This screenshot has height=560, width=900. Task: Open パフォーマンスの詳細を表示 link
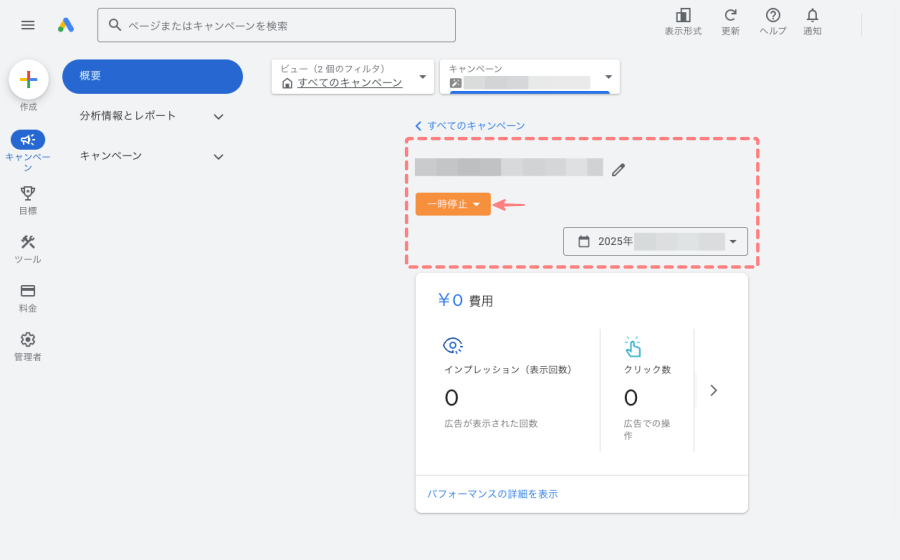492,494
